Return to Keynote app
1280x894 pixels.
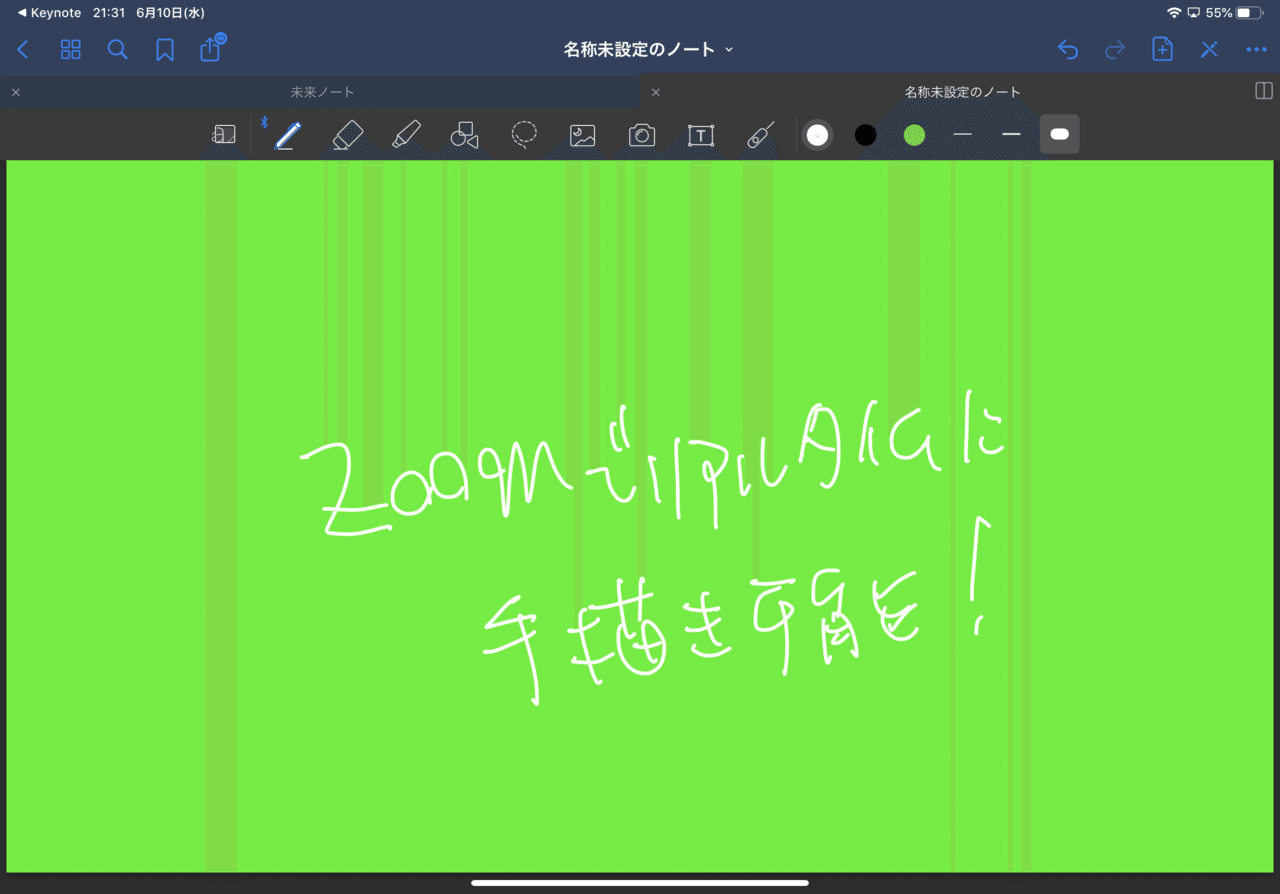tap(49, 13)
